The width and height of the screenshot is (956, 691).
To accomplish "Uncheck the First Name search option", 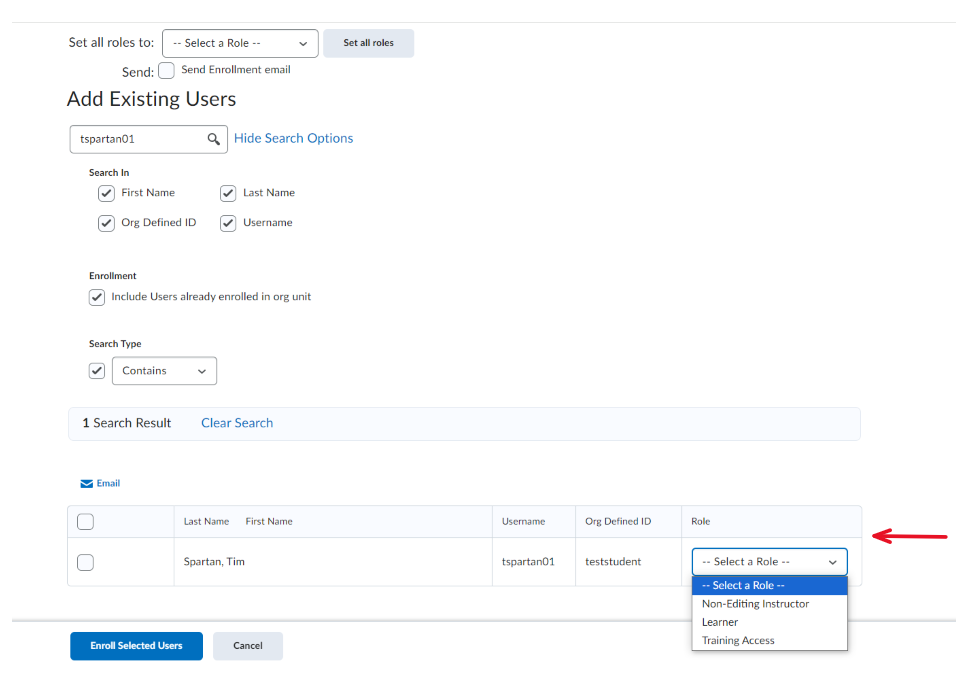I will click(106, 193).
